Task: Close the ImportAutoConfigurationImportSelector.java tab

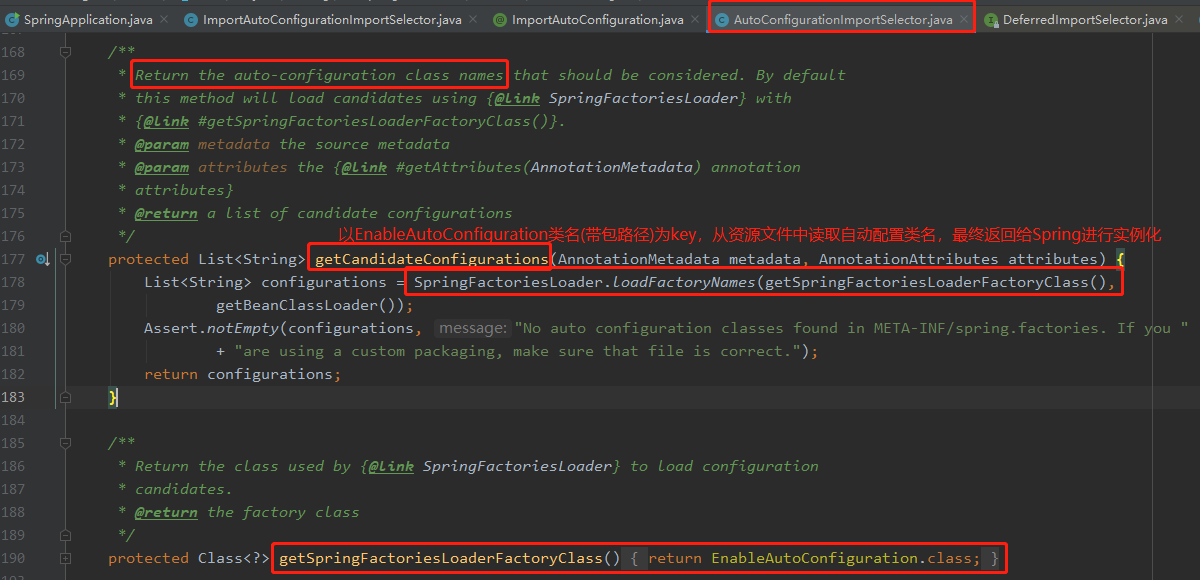Action: [473, 19]
